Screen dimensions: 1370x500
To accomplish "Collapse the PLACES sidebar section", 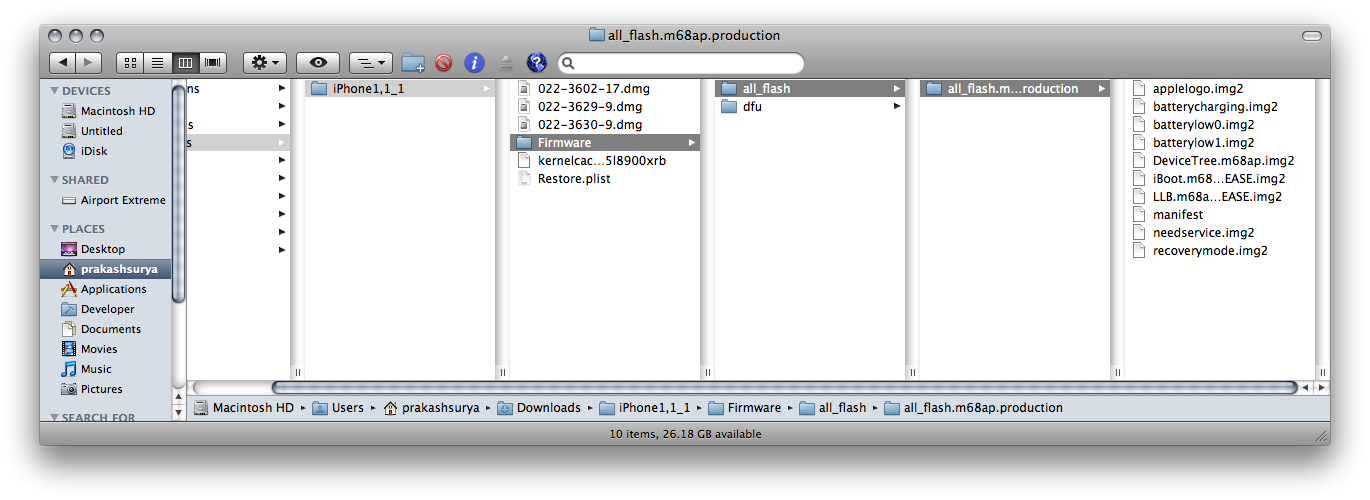I will 54,229.
